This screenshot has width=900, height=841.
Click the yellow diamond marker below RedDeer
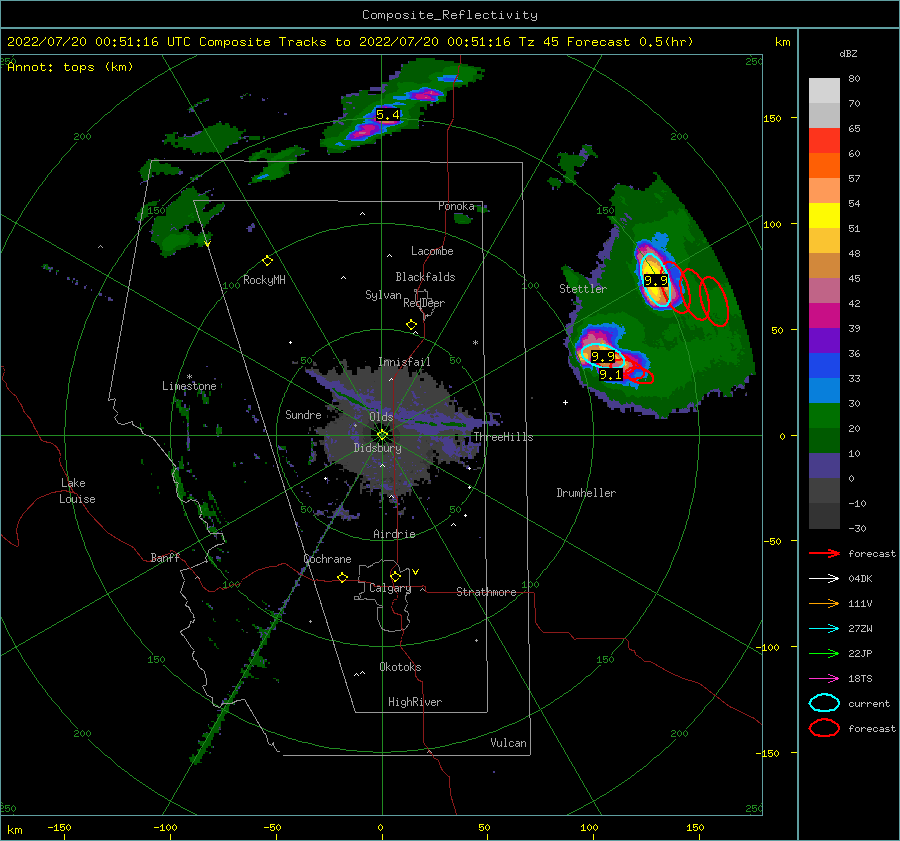pos(411,325)
